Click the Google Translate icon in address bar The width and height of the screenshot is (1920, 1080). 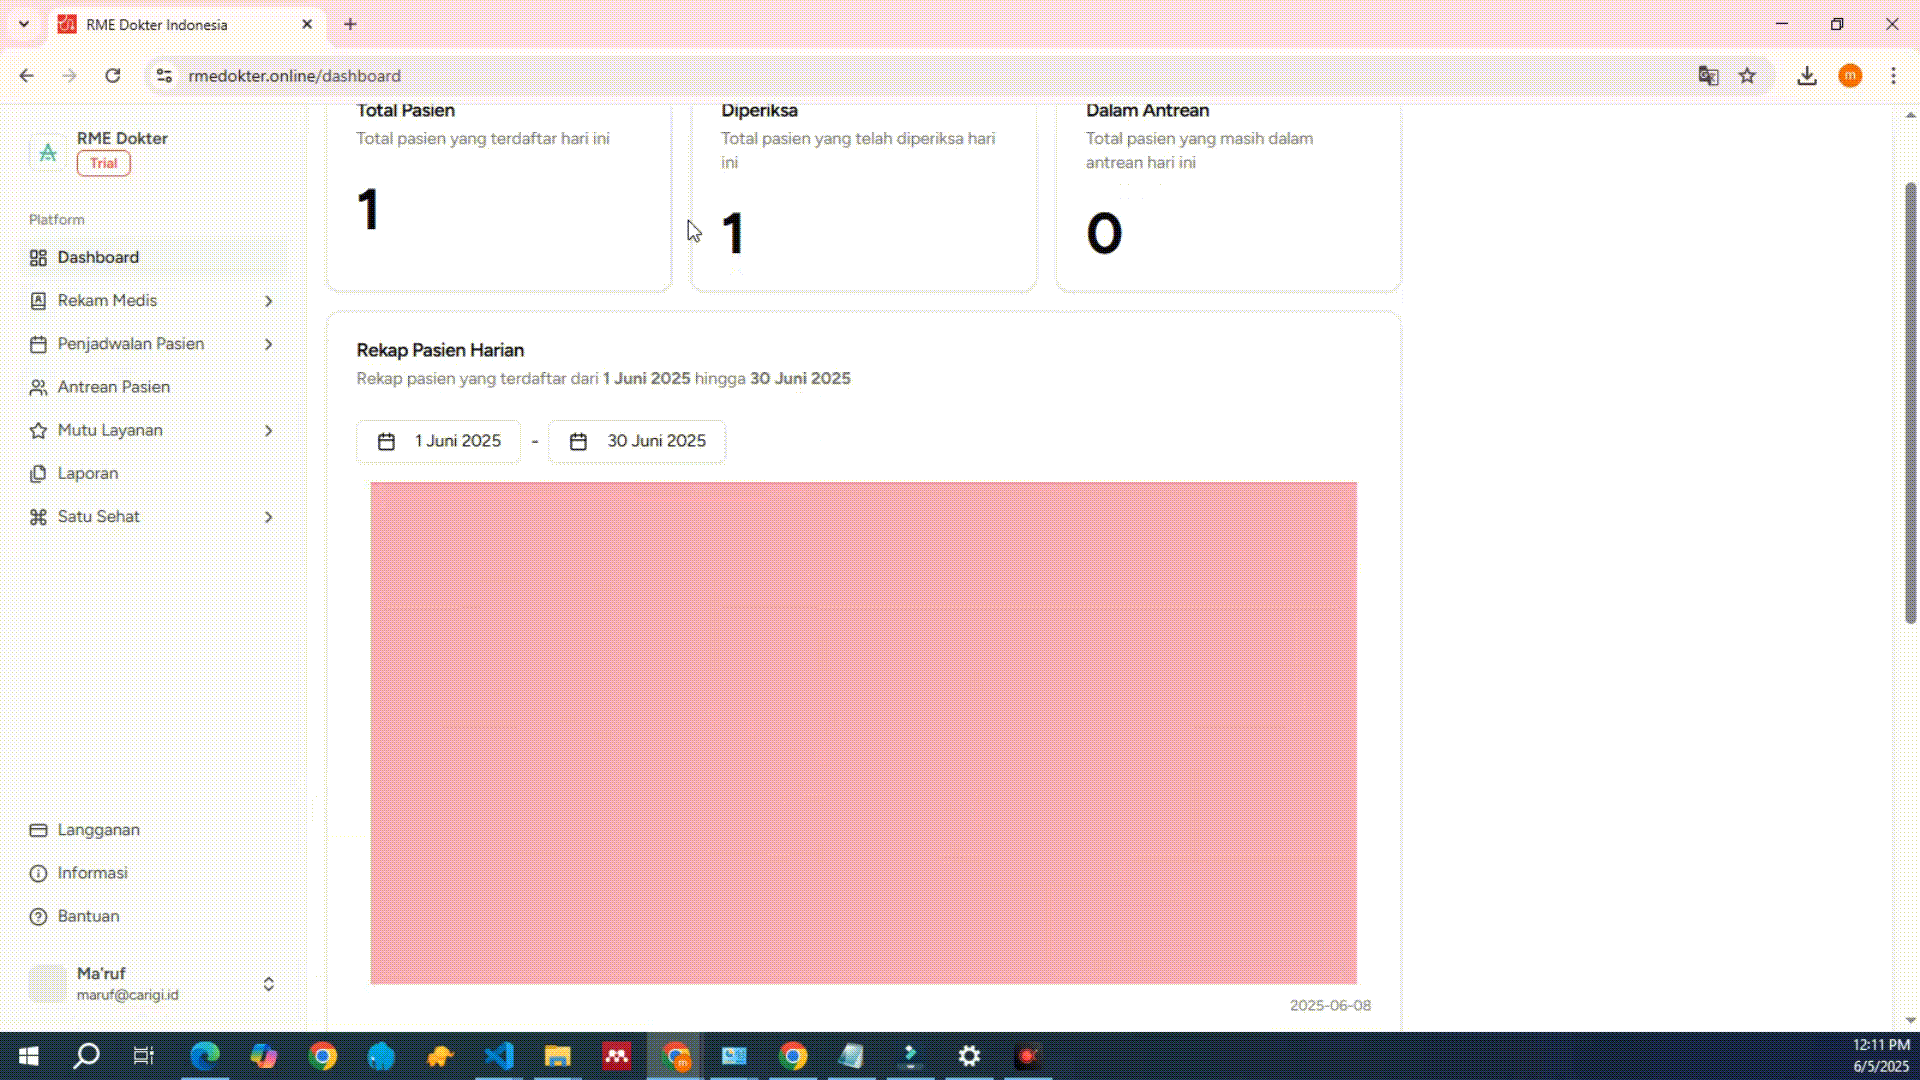tap(1708, 76)
